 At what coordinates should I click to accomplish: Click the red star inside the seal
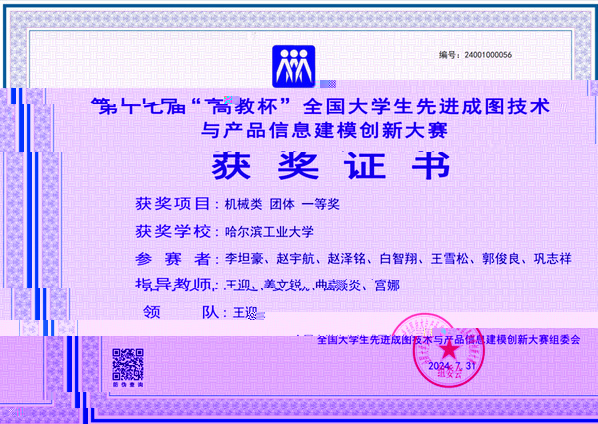pyautogui.click(x=449, y=349)
